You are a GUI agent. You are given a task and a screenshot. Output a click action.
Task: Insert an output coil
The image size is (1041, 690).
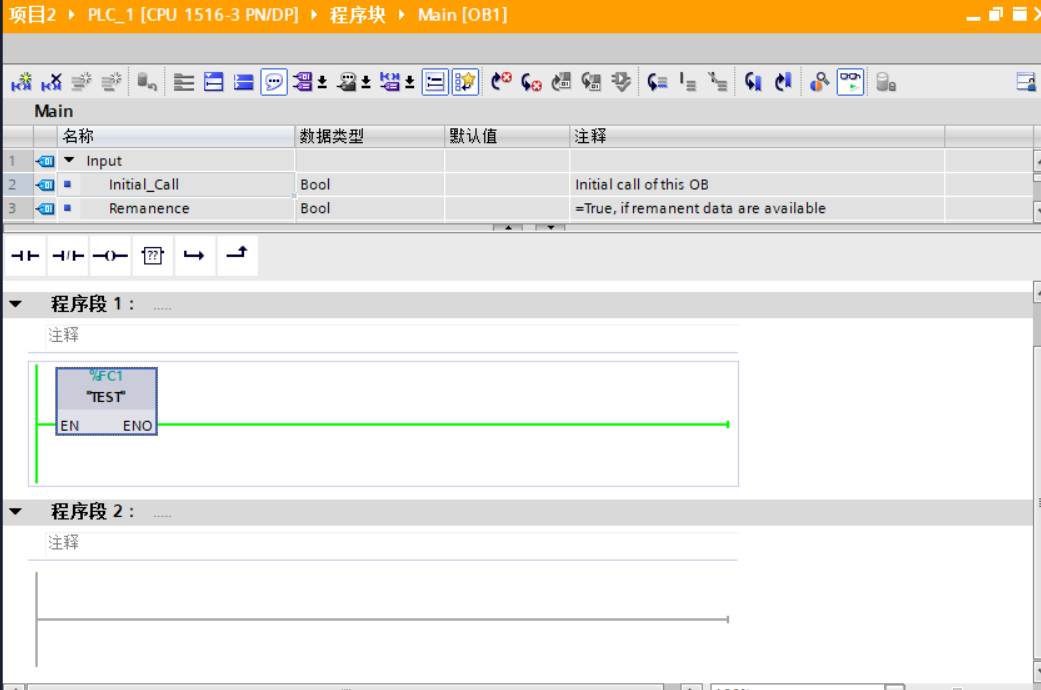coord(110,255)
